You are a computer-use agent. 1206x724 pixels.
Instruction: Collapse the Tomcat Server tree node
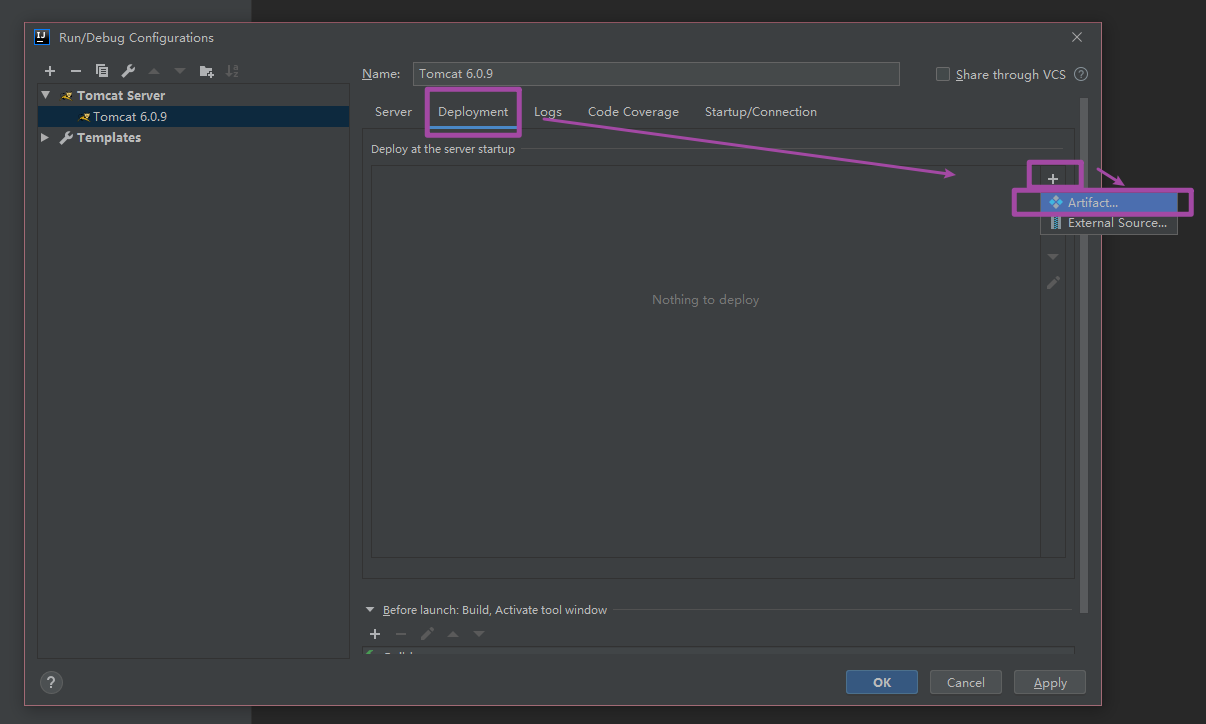coord(45,95)
